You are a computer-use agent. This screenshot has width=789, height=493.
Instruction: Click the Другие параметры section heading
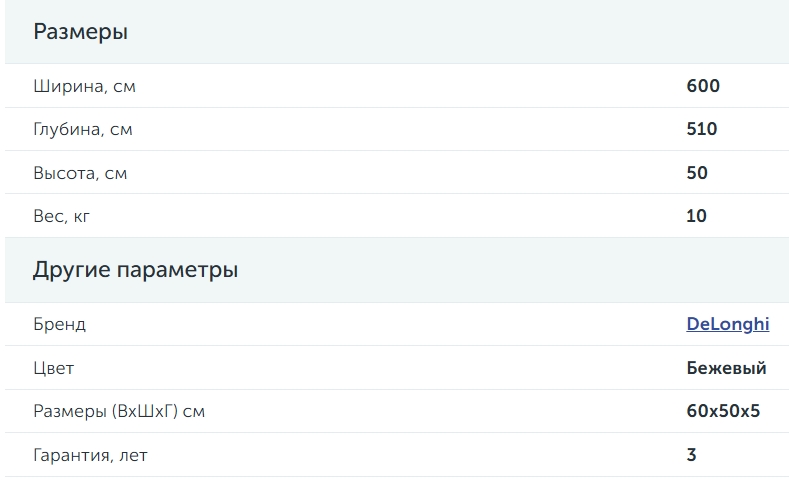click(x=135, y=270)
